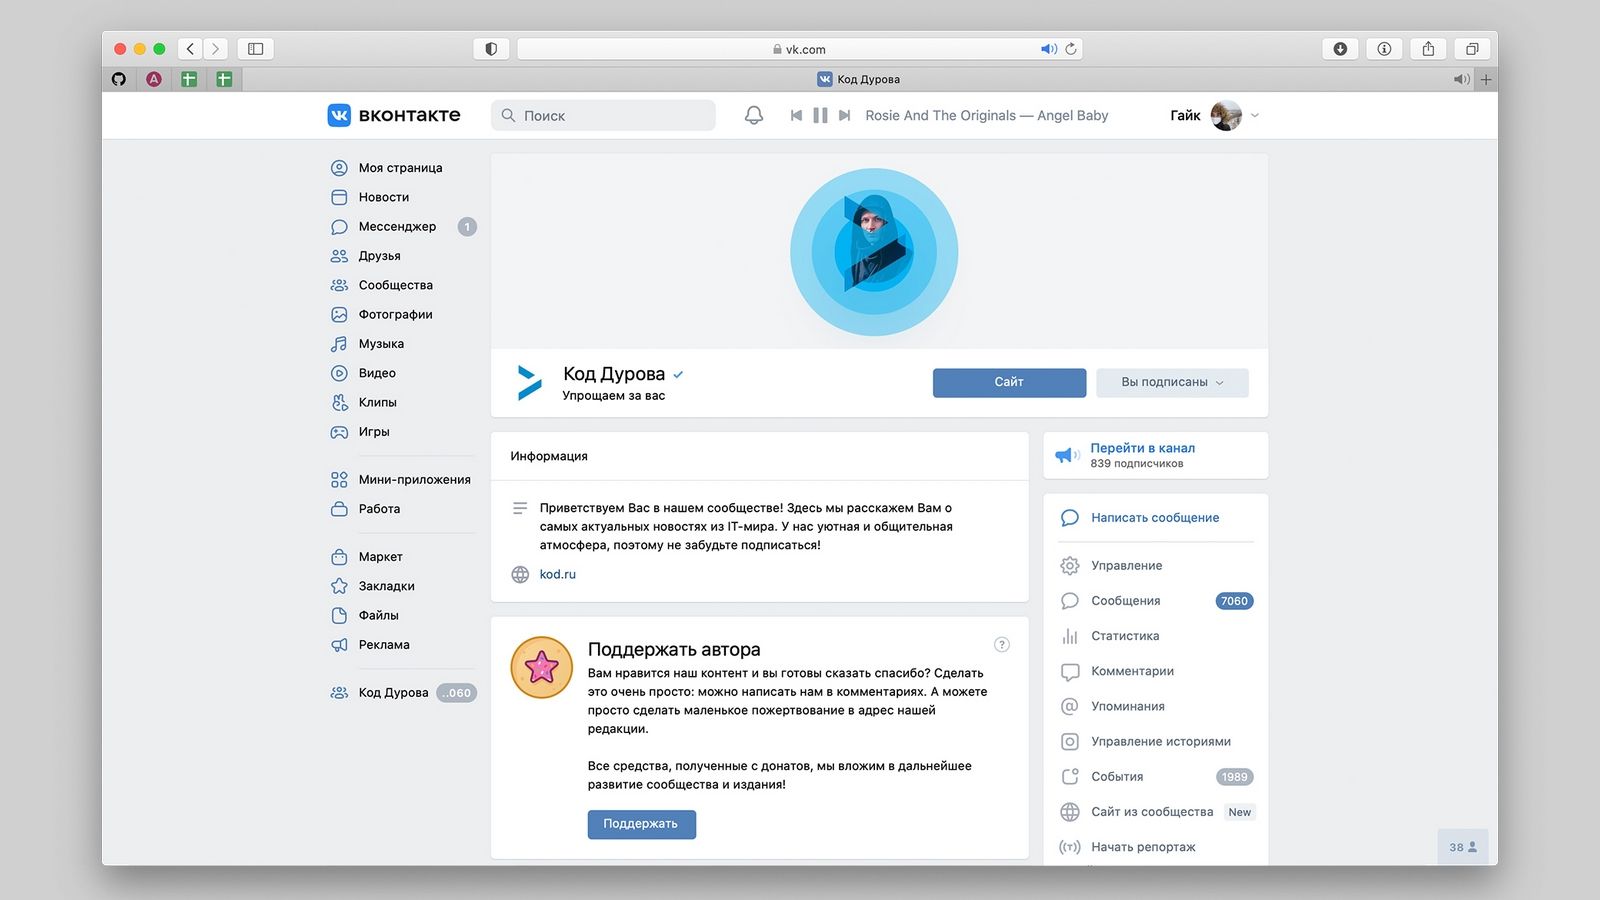Open Упоминания at-sign icon
The width and height of the screenshot is (1600, 900).
[x=1069, y=706]
